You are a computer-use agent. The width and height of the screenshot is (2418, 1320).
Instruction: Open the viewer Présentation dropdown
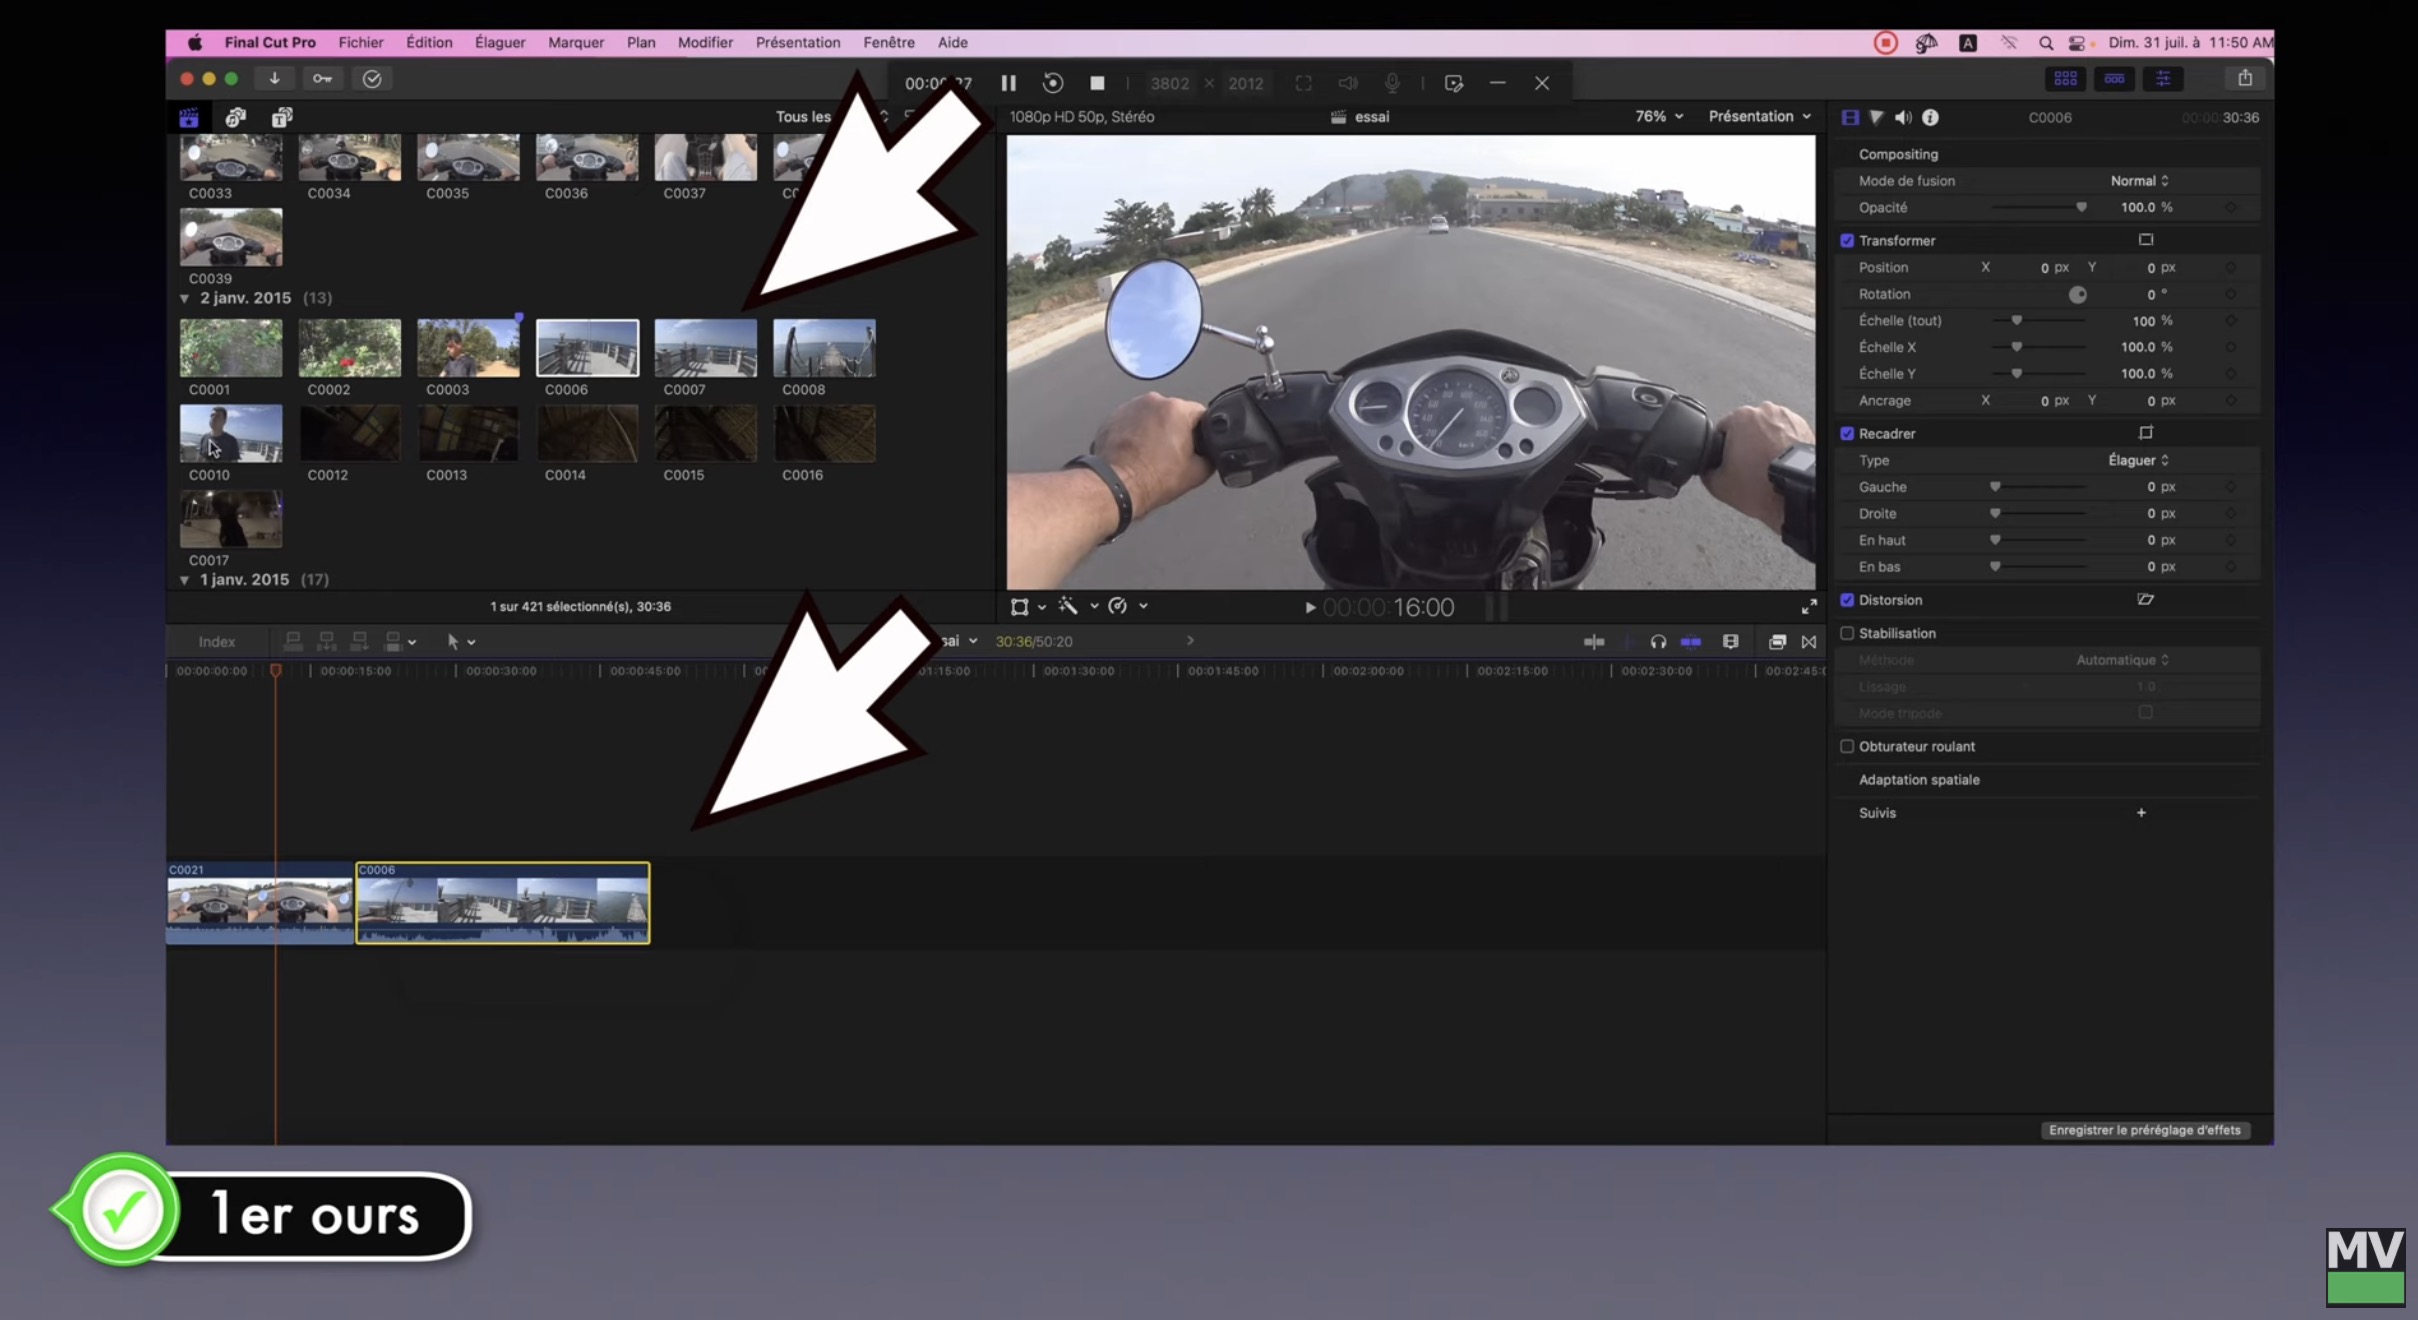coord(1759,117)
